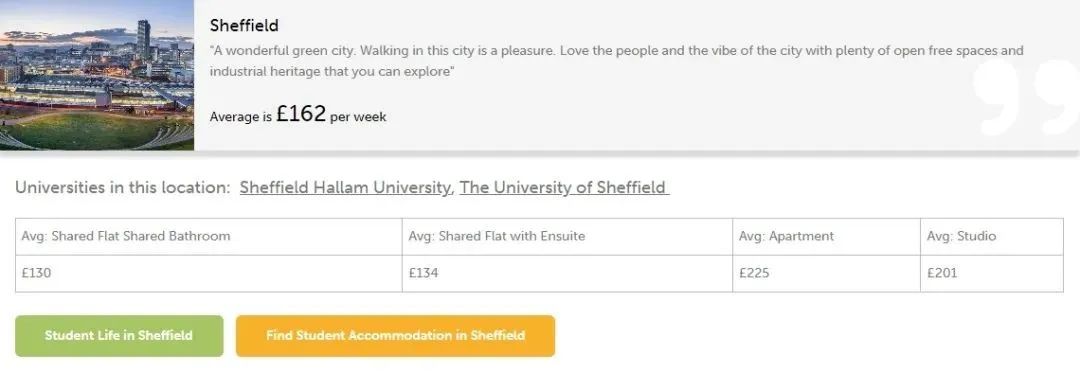Click the 'per week' text beside price
Viewport: 1080px width, 373px height.
pyautogui.click(x=358, y=117)
